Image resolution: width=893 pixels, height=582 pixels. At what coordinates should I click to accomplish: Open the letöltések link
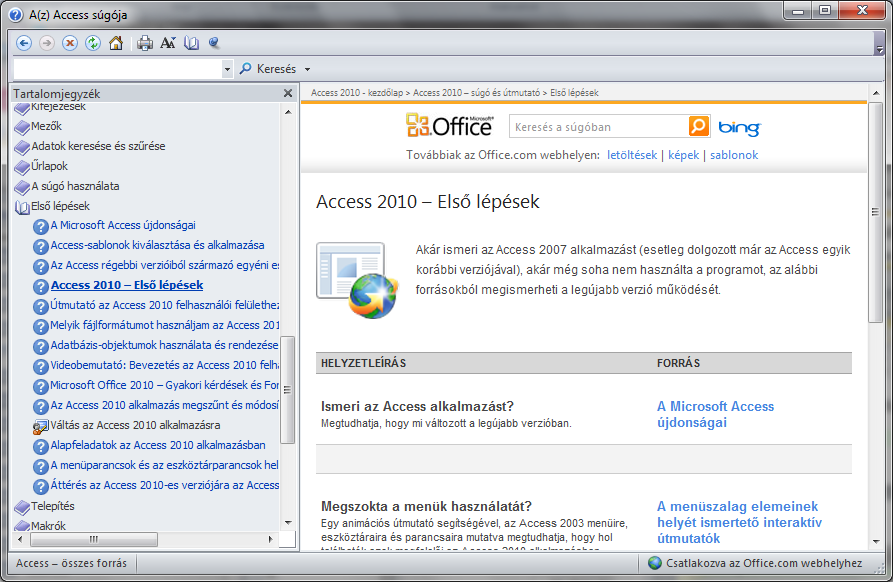tap(632, 155)
